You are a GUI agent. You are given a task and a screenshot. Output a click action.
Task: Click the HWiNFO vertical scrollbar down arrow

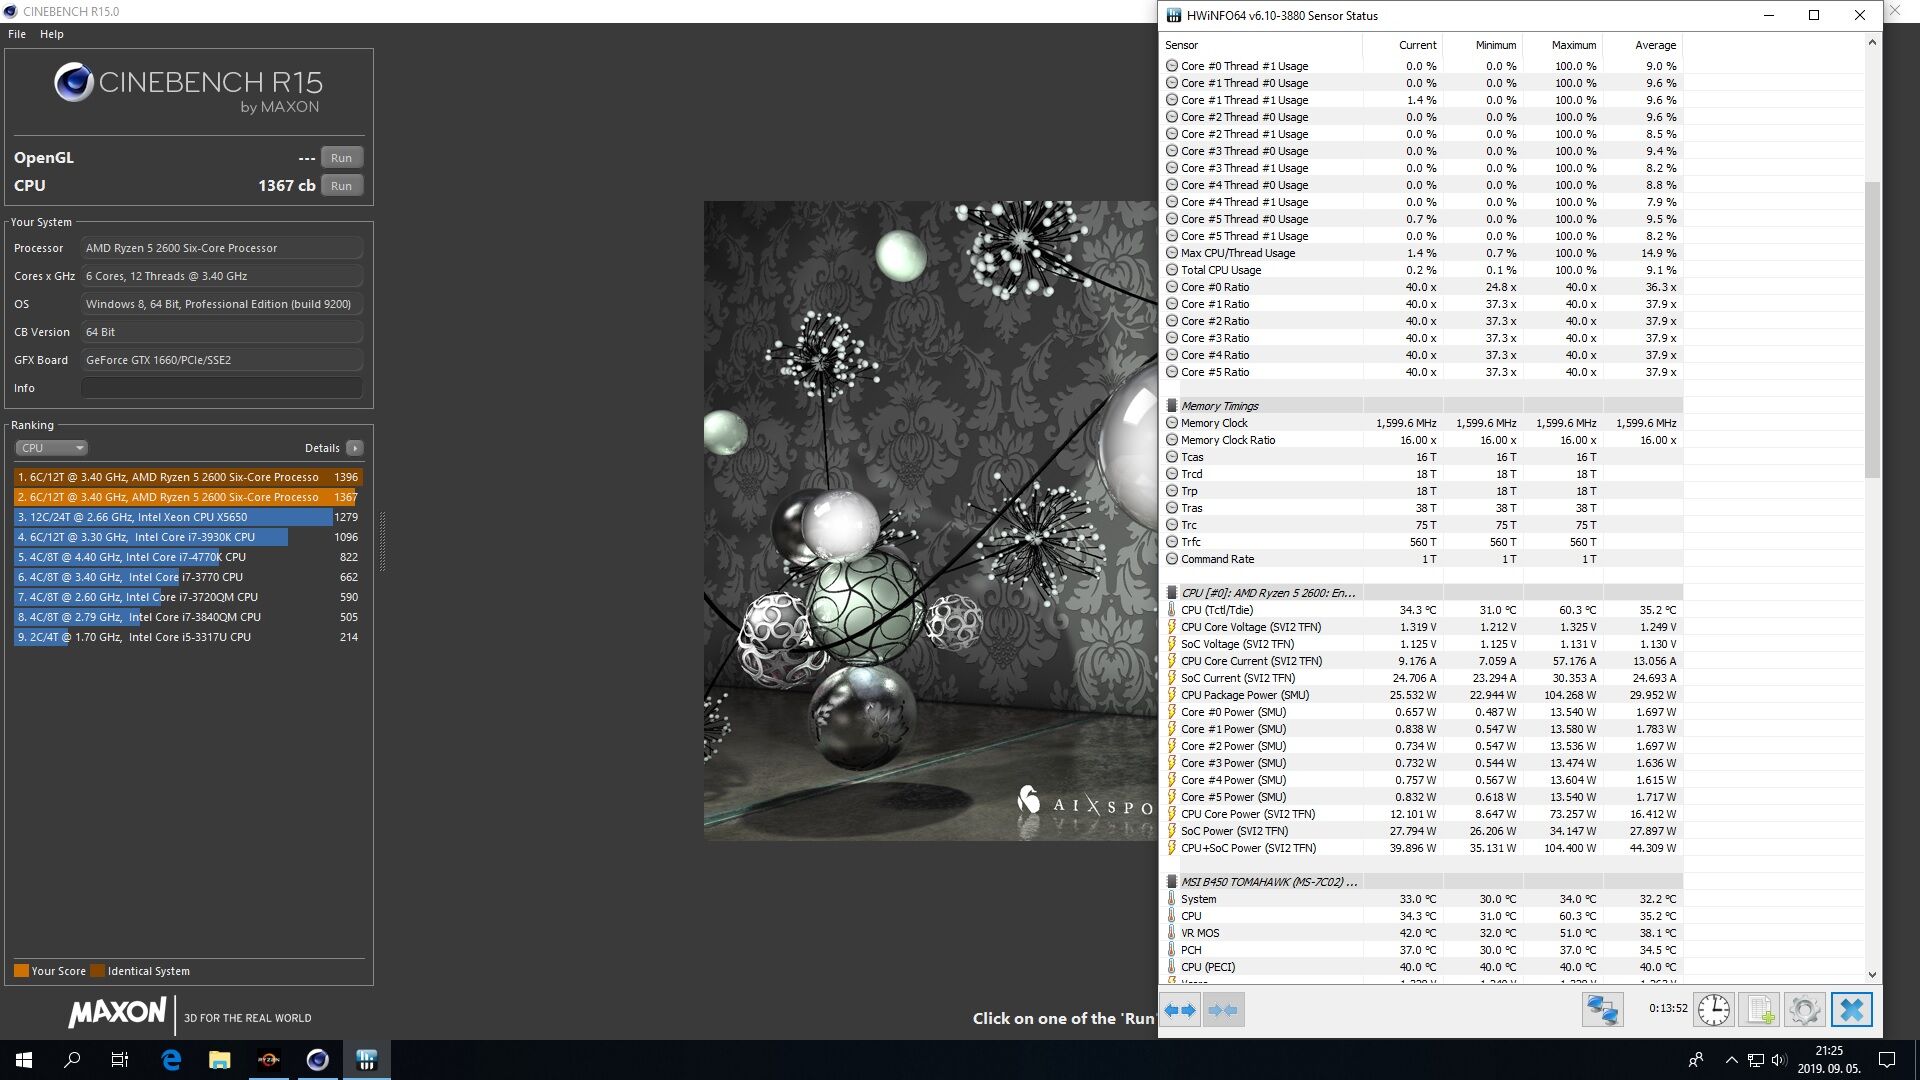click(1872, 974)
